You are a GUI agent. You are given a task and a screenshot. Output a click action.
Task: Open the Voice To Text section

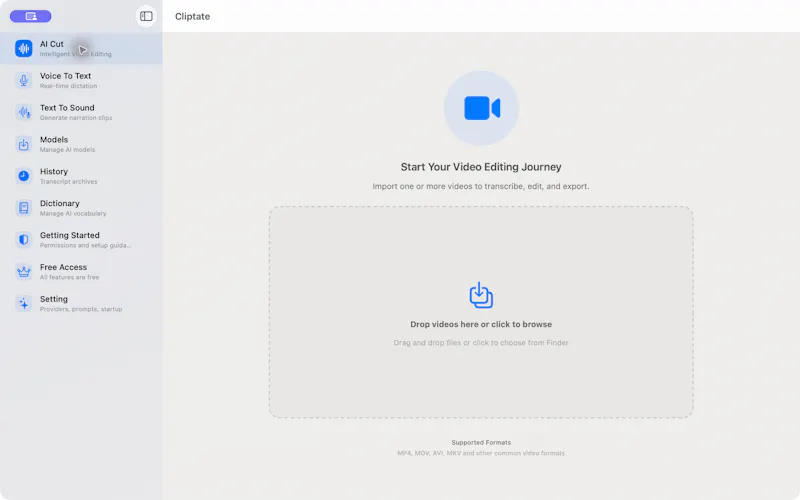click(81, 80)
